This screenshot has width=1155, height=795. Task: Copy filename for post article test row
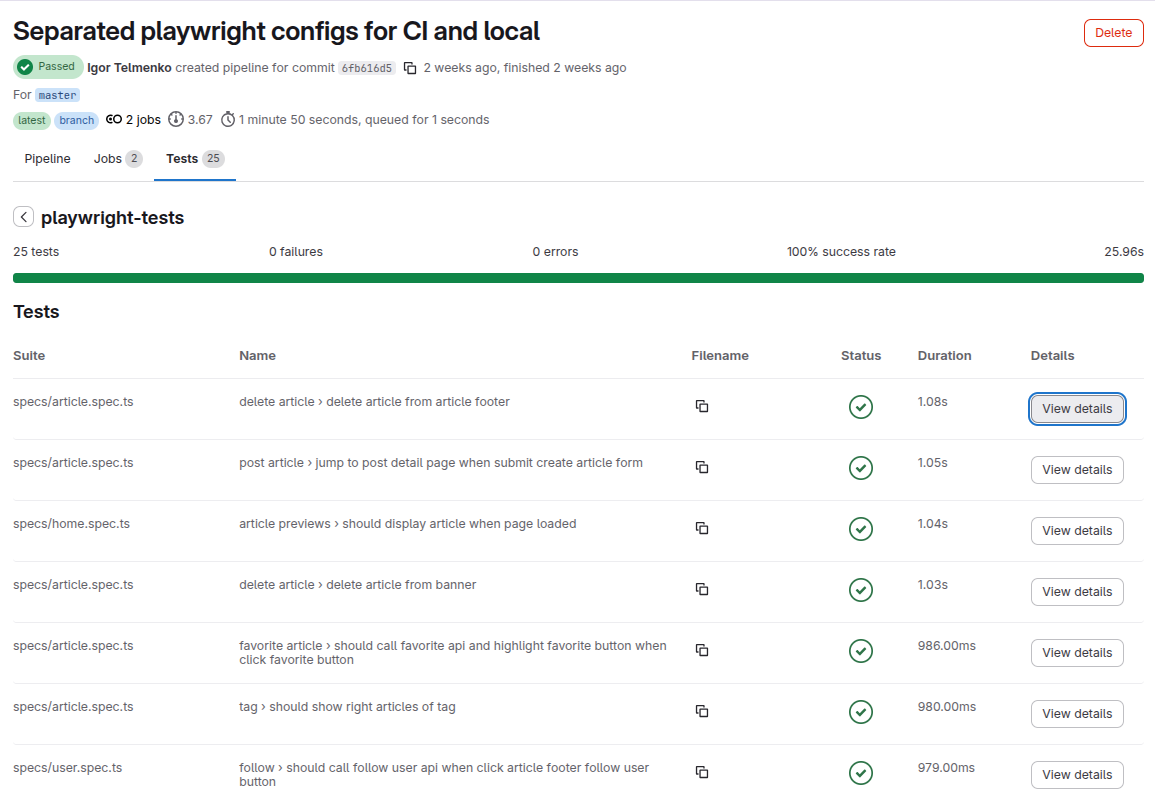click(702, 467)
